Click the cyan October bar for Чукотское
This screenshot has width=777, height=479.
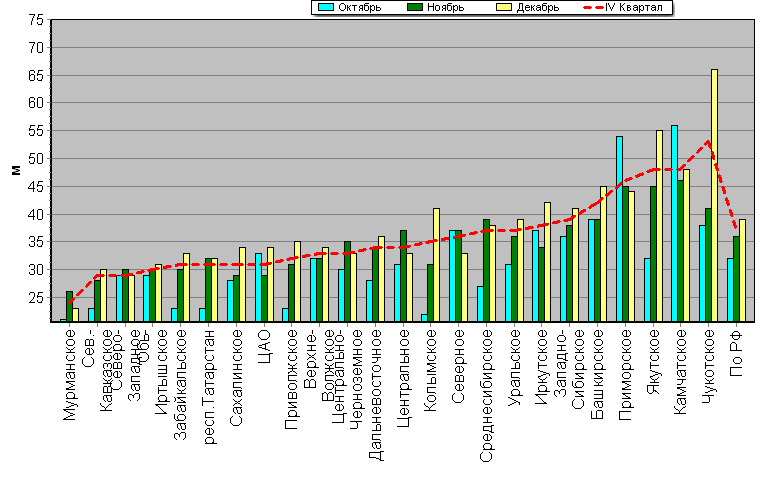click(702, 273)
